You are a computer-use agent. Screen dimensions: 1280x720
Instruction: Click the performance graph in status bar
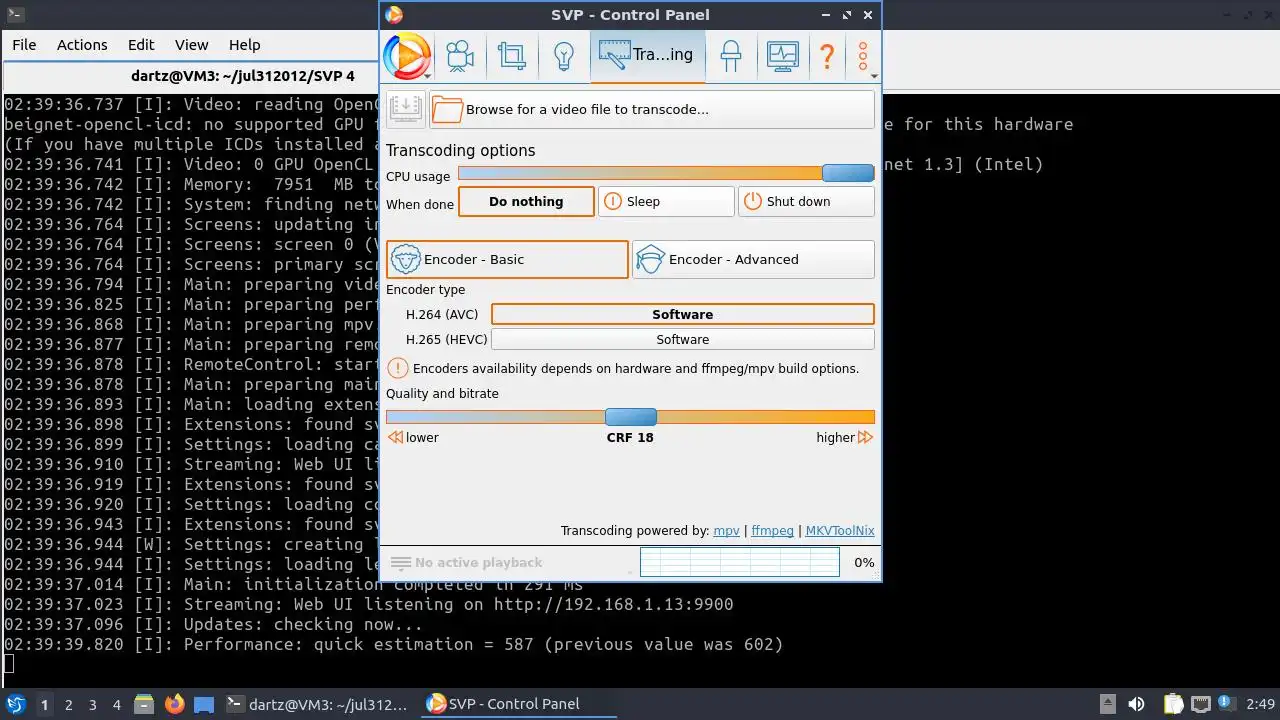tap(739, 562)
